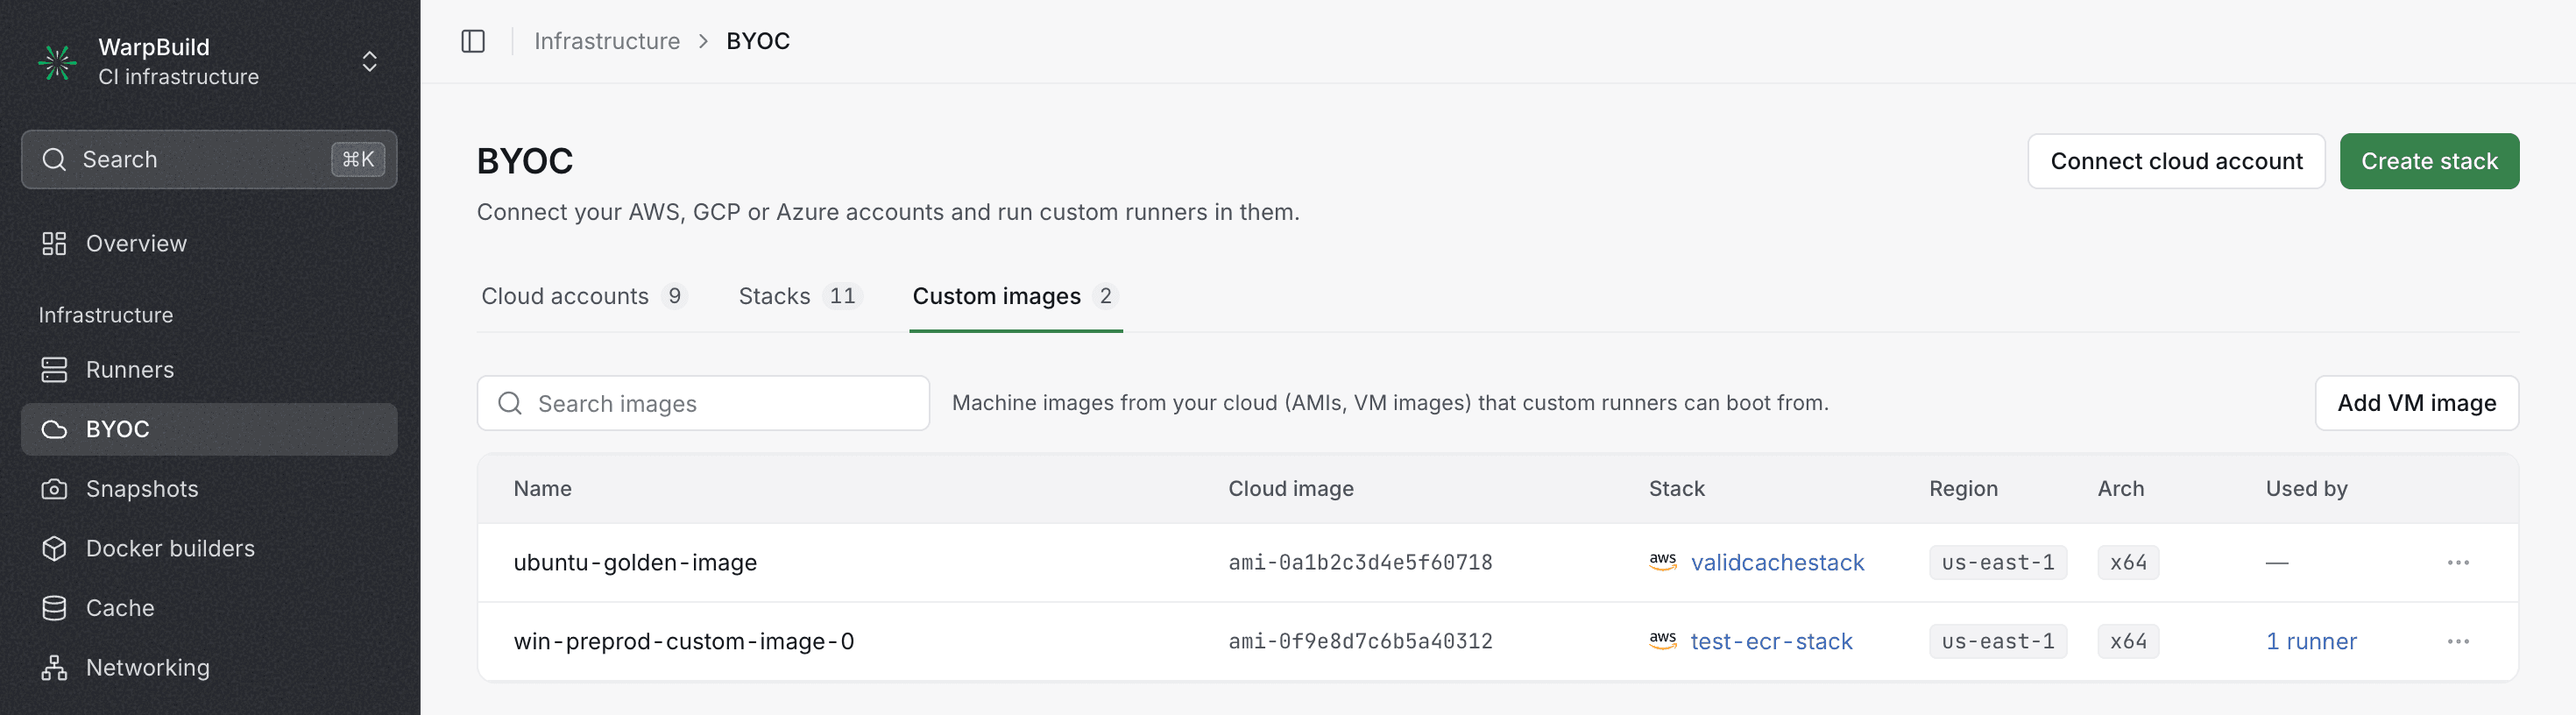Click AWS logo beside validcachestack
This screenshot has width=2576, height=715.
(1662, 562)
